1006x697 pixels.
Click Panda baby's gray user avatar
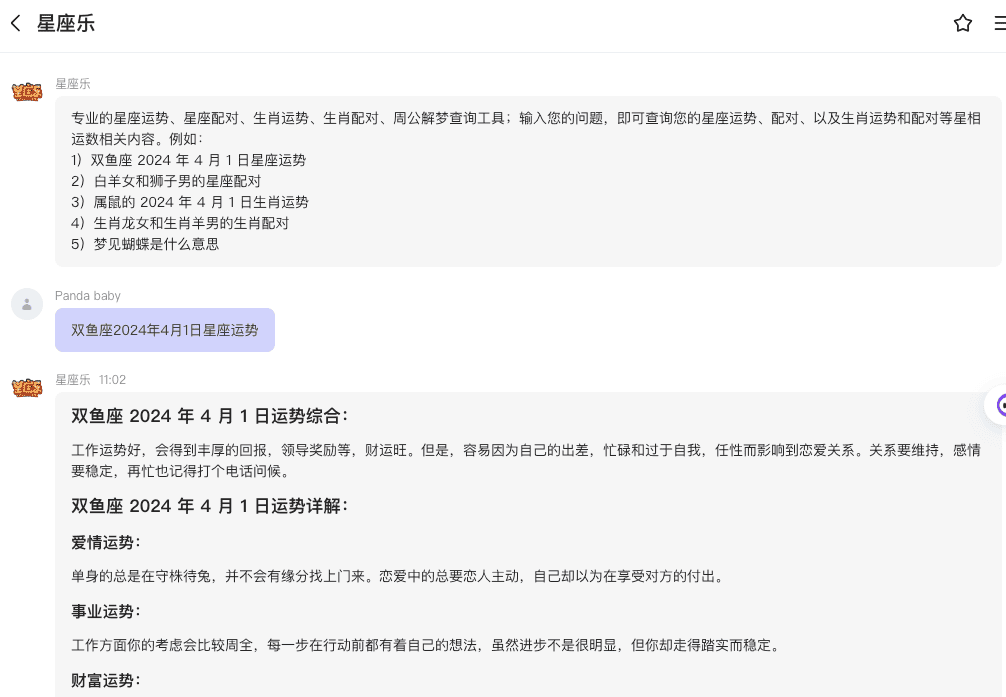[27, 304]
